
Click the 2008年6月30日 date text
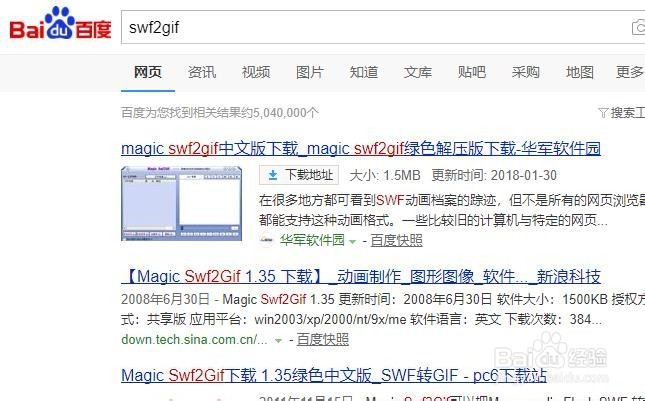165,299
